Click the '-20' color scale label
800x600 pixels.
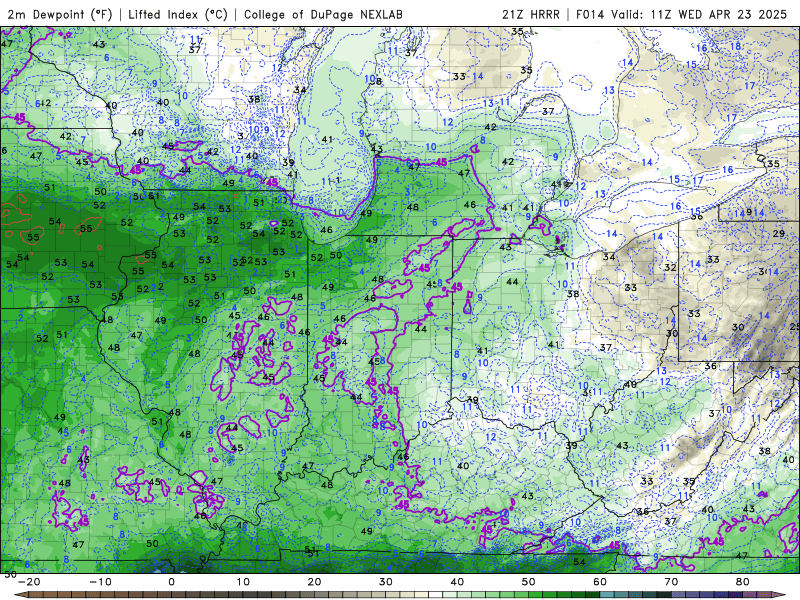(x=29, y=582)
